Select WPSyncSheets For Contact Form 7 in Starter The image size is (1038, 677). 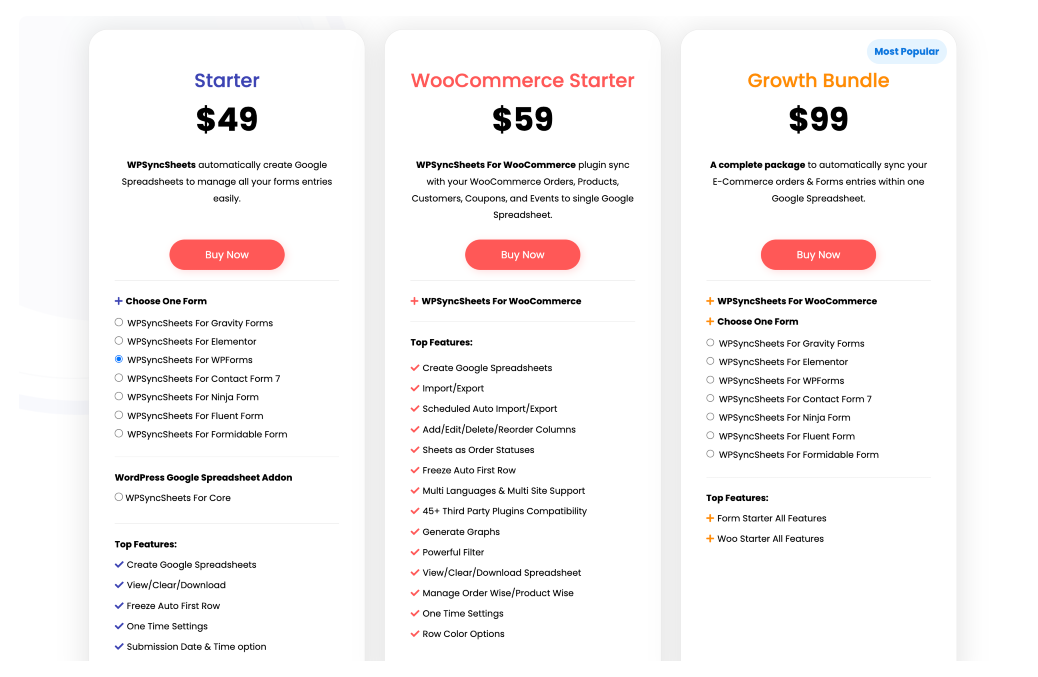pyautogui.click(x=118, y=378)
